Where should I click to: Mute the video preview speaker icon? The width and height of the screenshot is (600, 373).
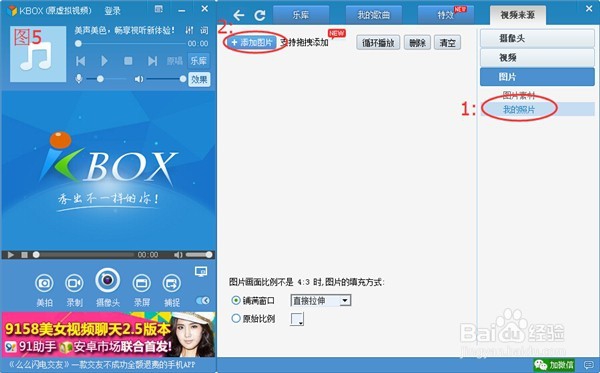point(178,255)
